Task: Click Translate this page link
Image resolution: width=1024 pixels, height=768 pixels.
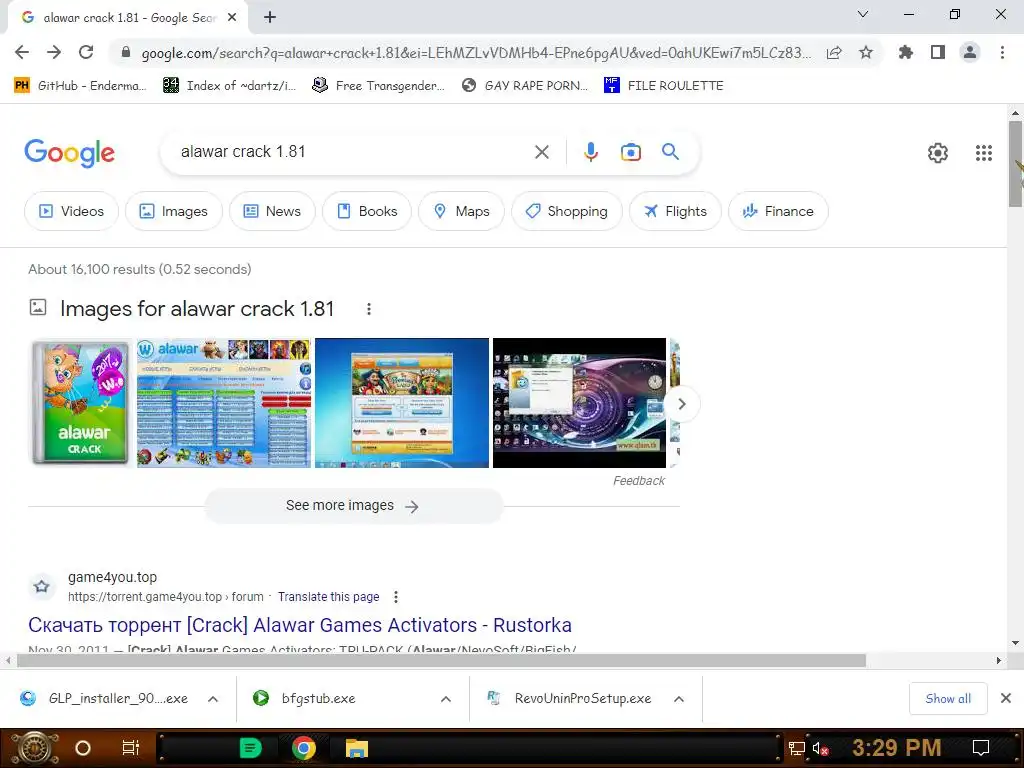Action: (328, 597)
